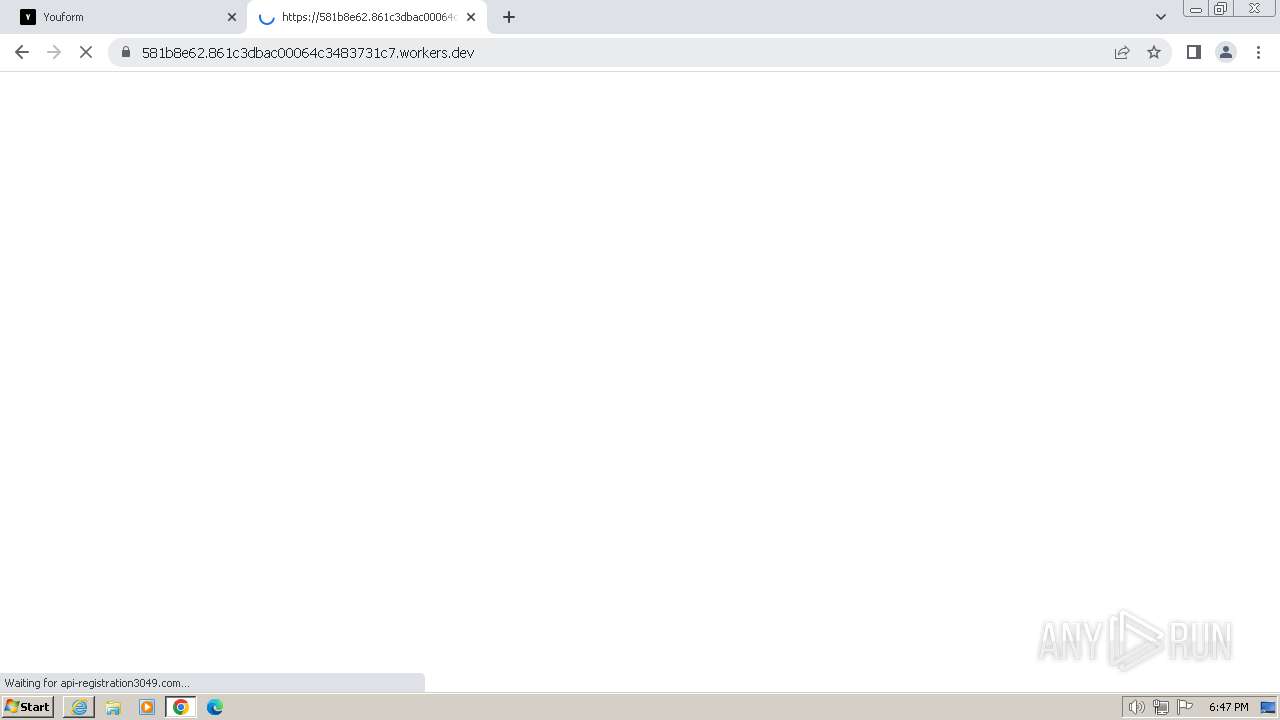Switch to the Youform tab
This screenshot has width=1280, height=720.
coord(123,17)
